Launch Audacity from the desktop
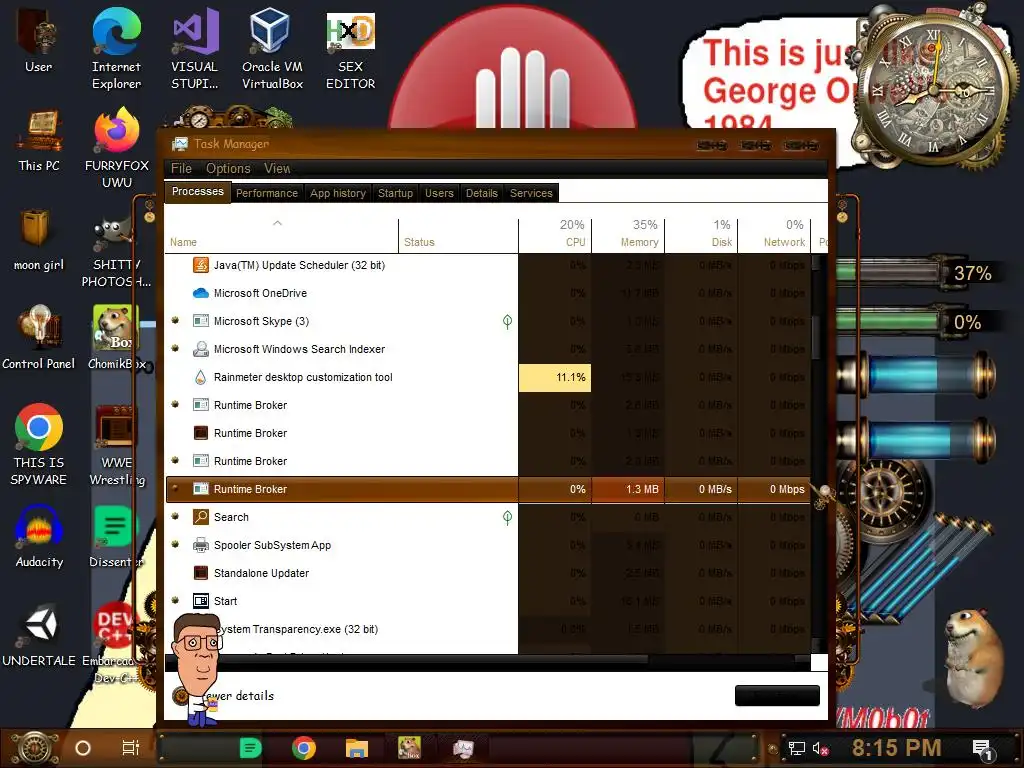The height and width of the screenshot is (768, 1024). (x=39, y=536)
